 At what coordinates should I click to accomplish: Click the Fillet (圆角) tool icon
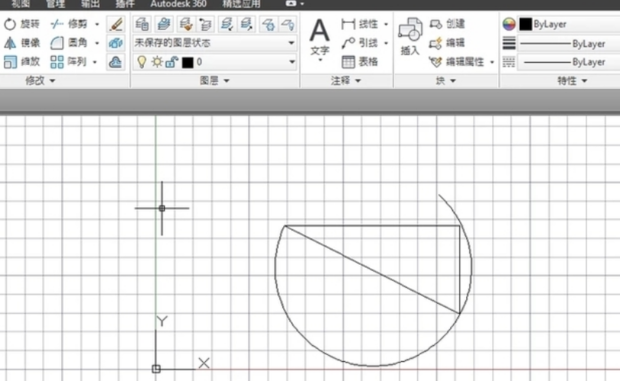(x=57, y=43)
